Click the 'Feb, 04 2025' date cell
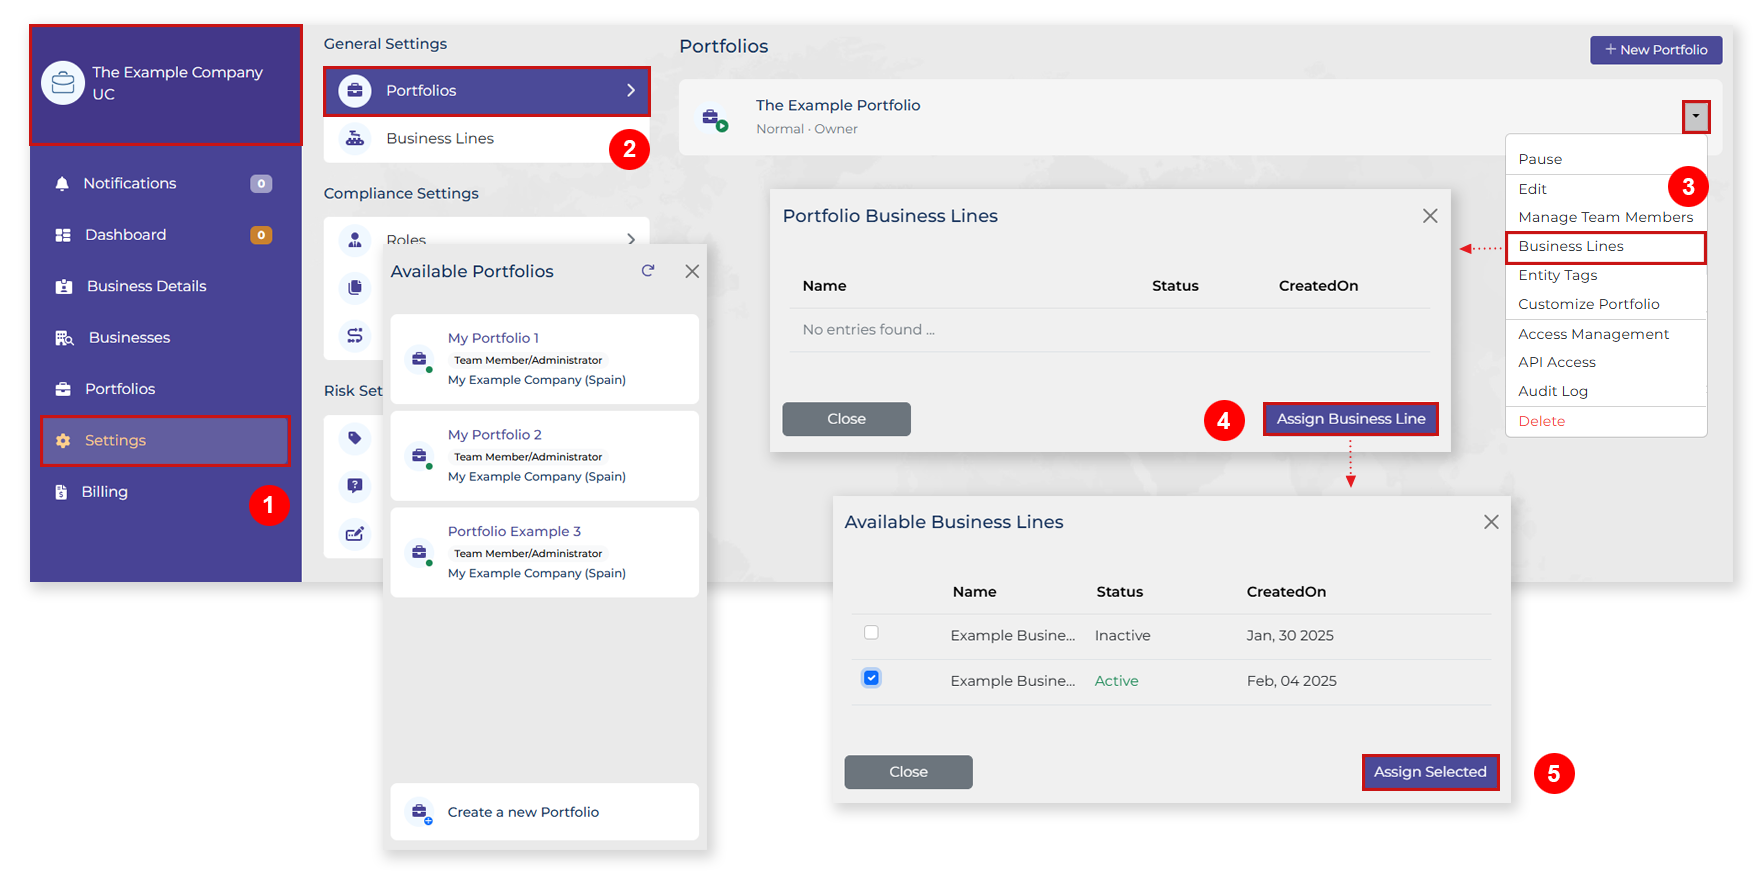Image resolution: width=1760 pixels, height=882 pixels. pyautogui.click(x=1291, y=681)
